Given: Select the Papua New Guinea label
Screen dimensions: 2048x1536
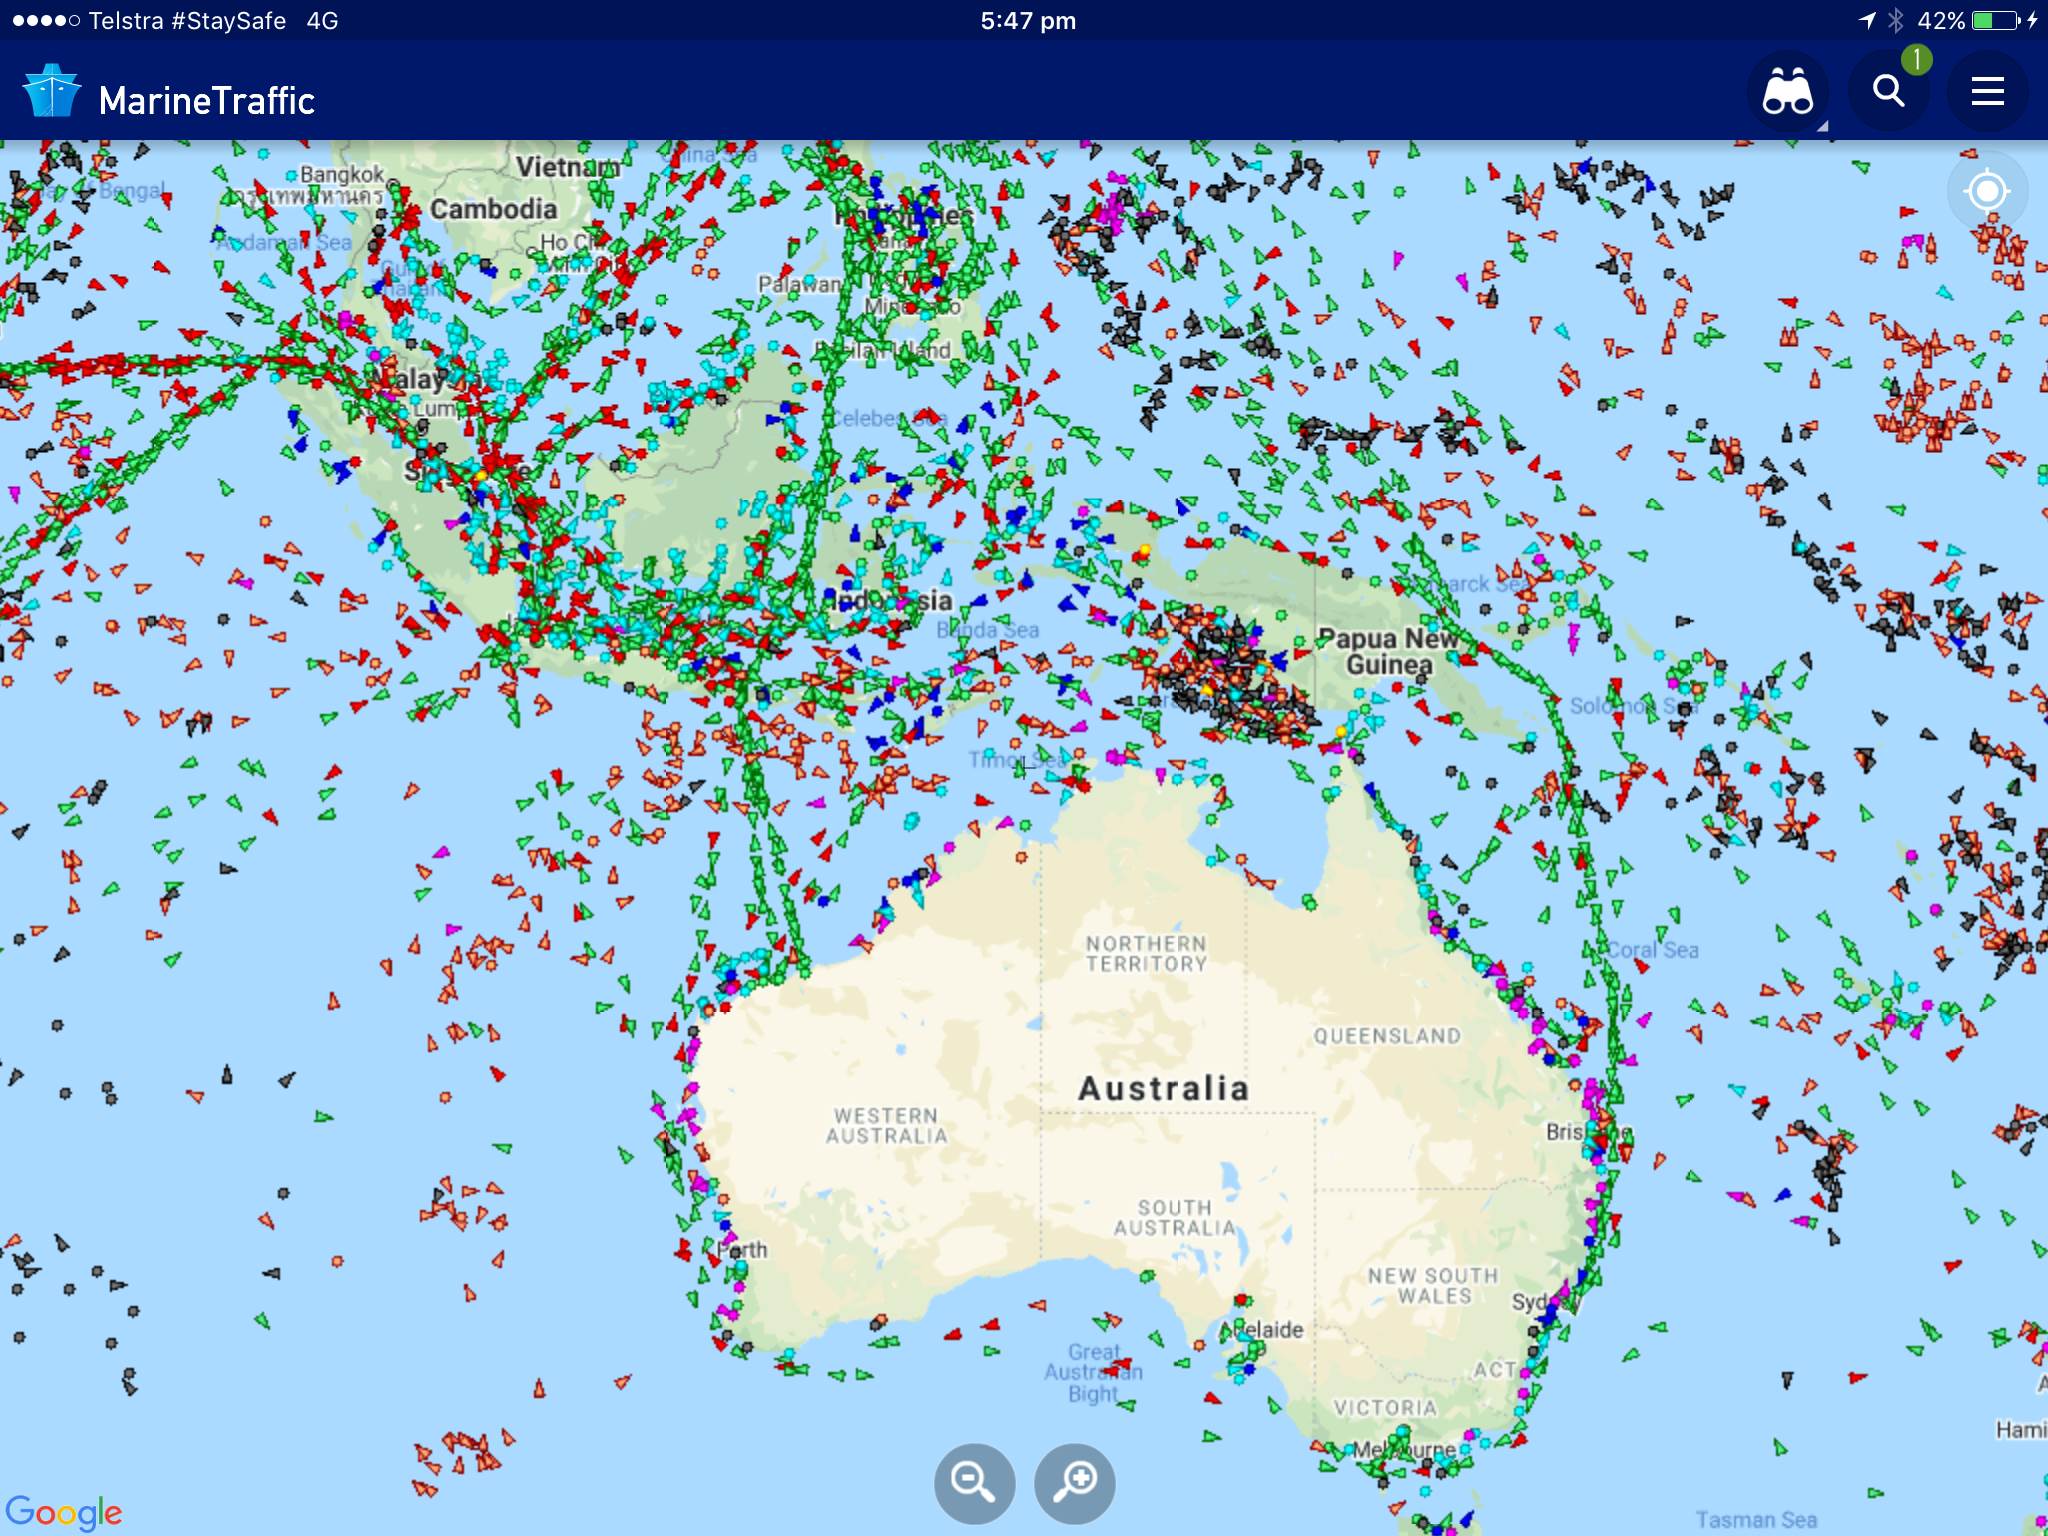Looking at the screenshot, I should [1388, 651].
